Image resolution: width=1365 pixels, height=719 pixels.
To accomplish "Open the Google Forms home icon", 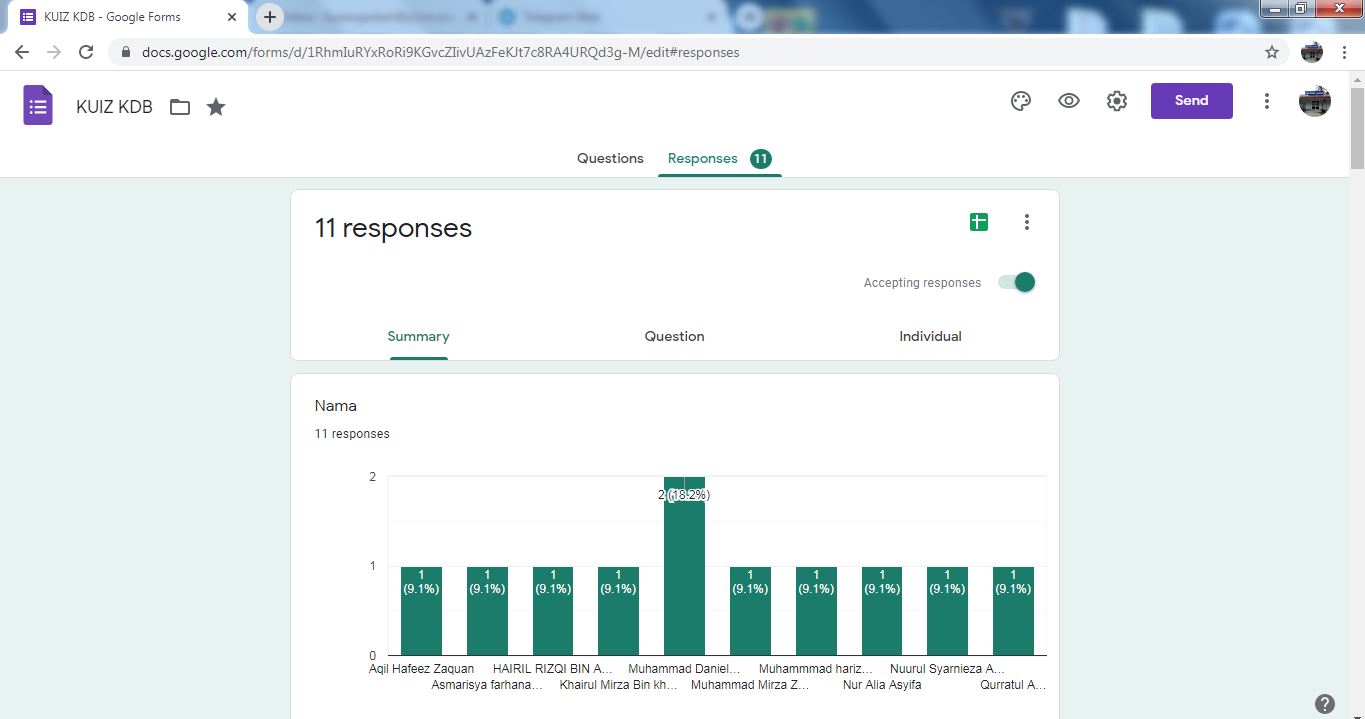I will click(x=38, y=105).
